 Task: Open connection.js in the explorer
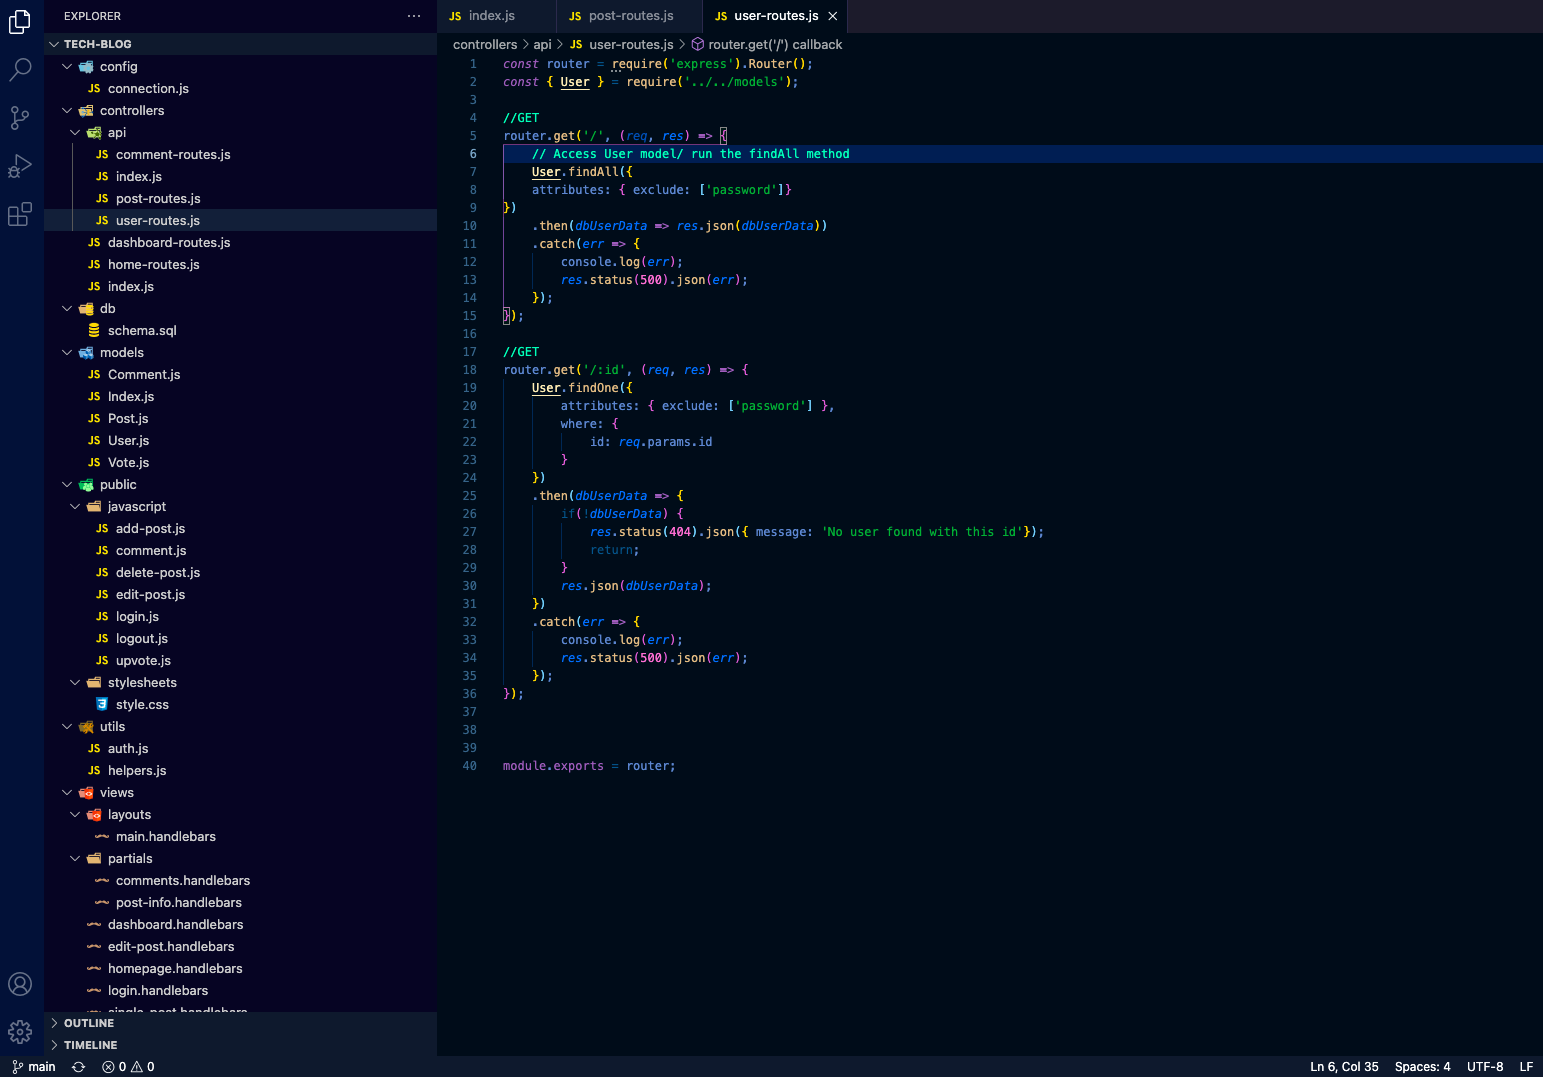[240, 88]
